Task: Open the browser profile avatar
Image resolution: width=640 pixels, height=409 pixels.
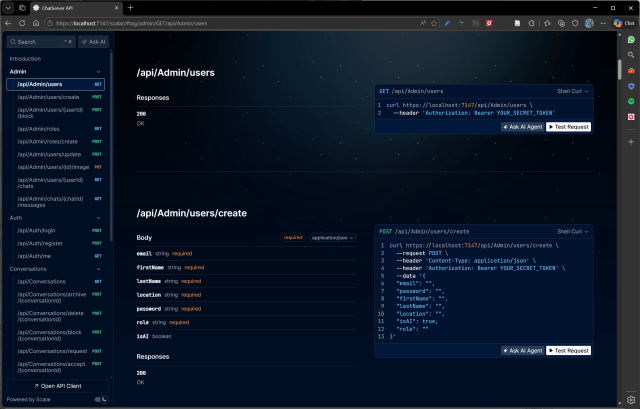Action: click(589, 23)
